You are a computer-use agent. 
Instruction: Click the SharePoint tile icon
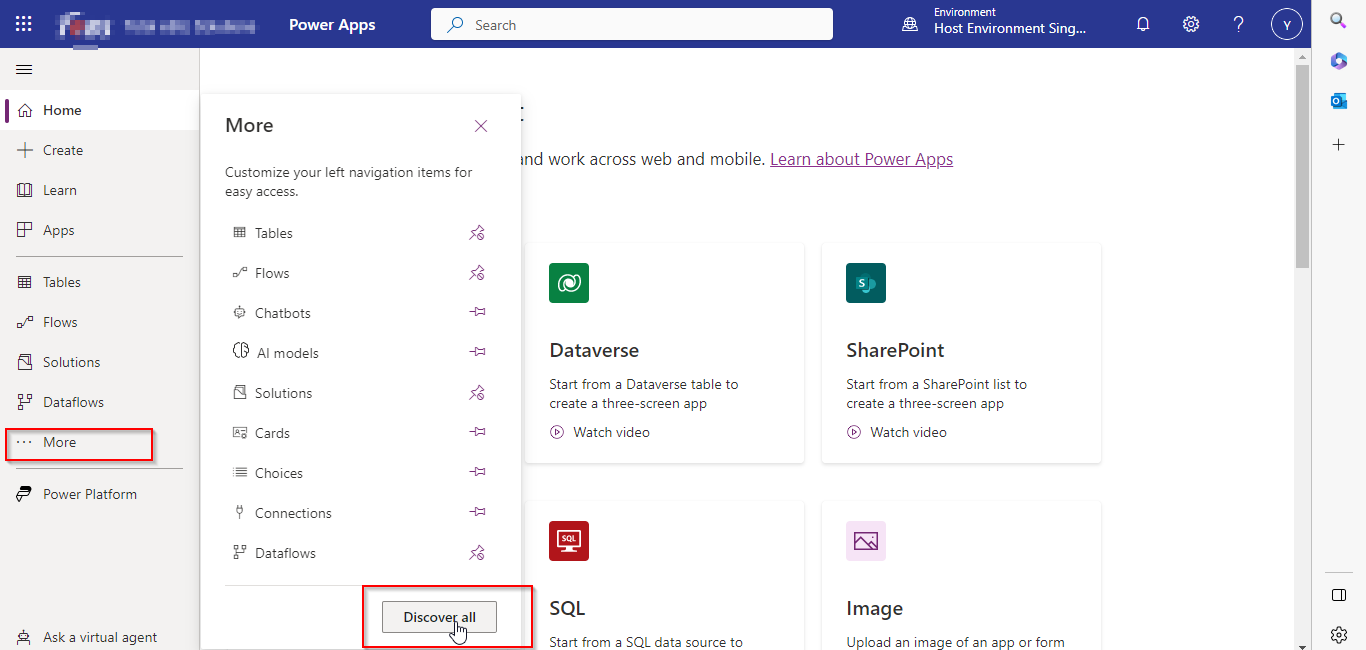pos(866,283)
